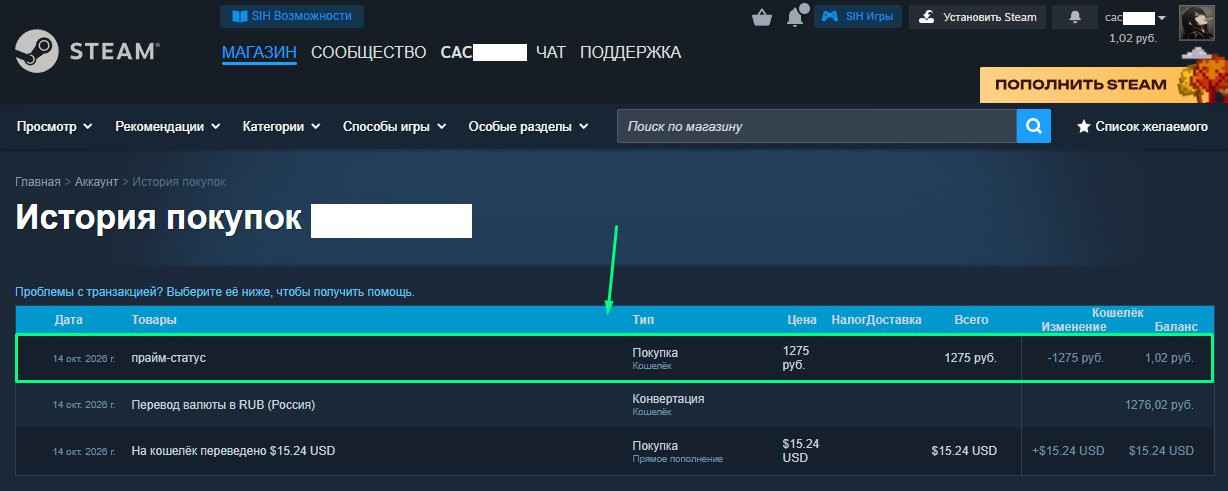Select the прайм-статус purchase row

(614, 358)
